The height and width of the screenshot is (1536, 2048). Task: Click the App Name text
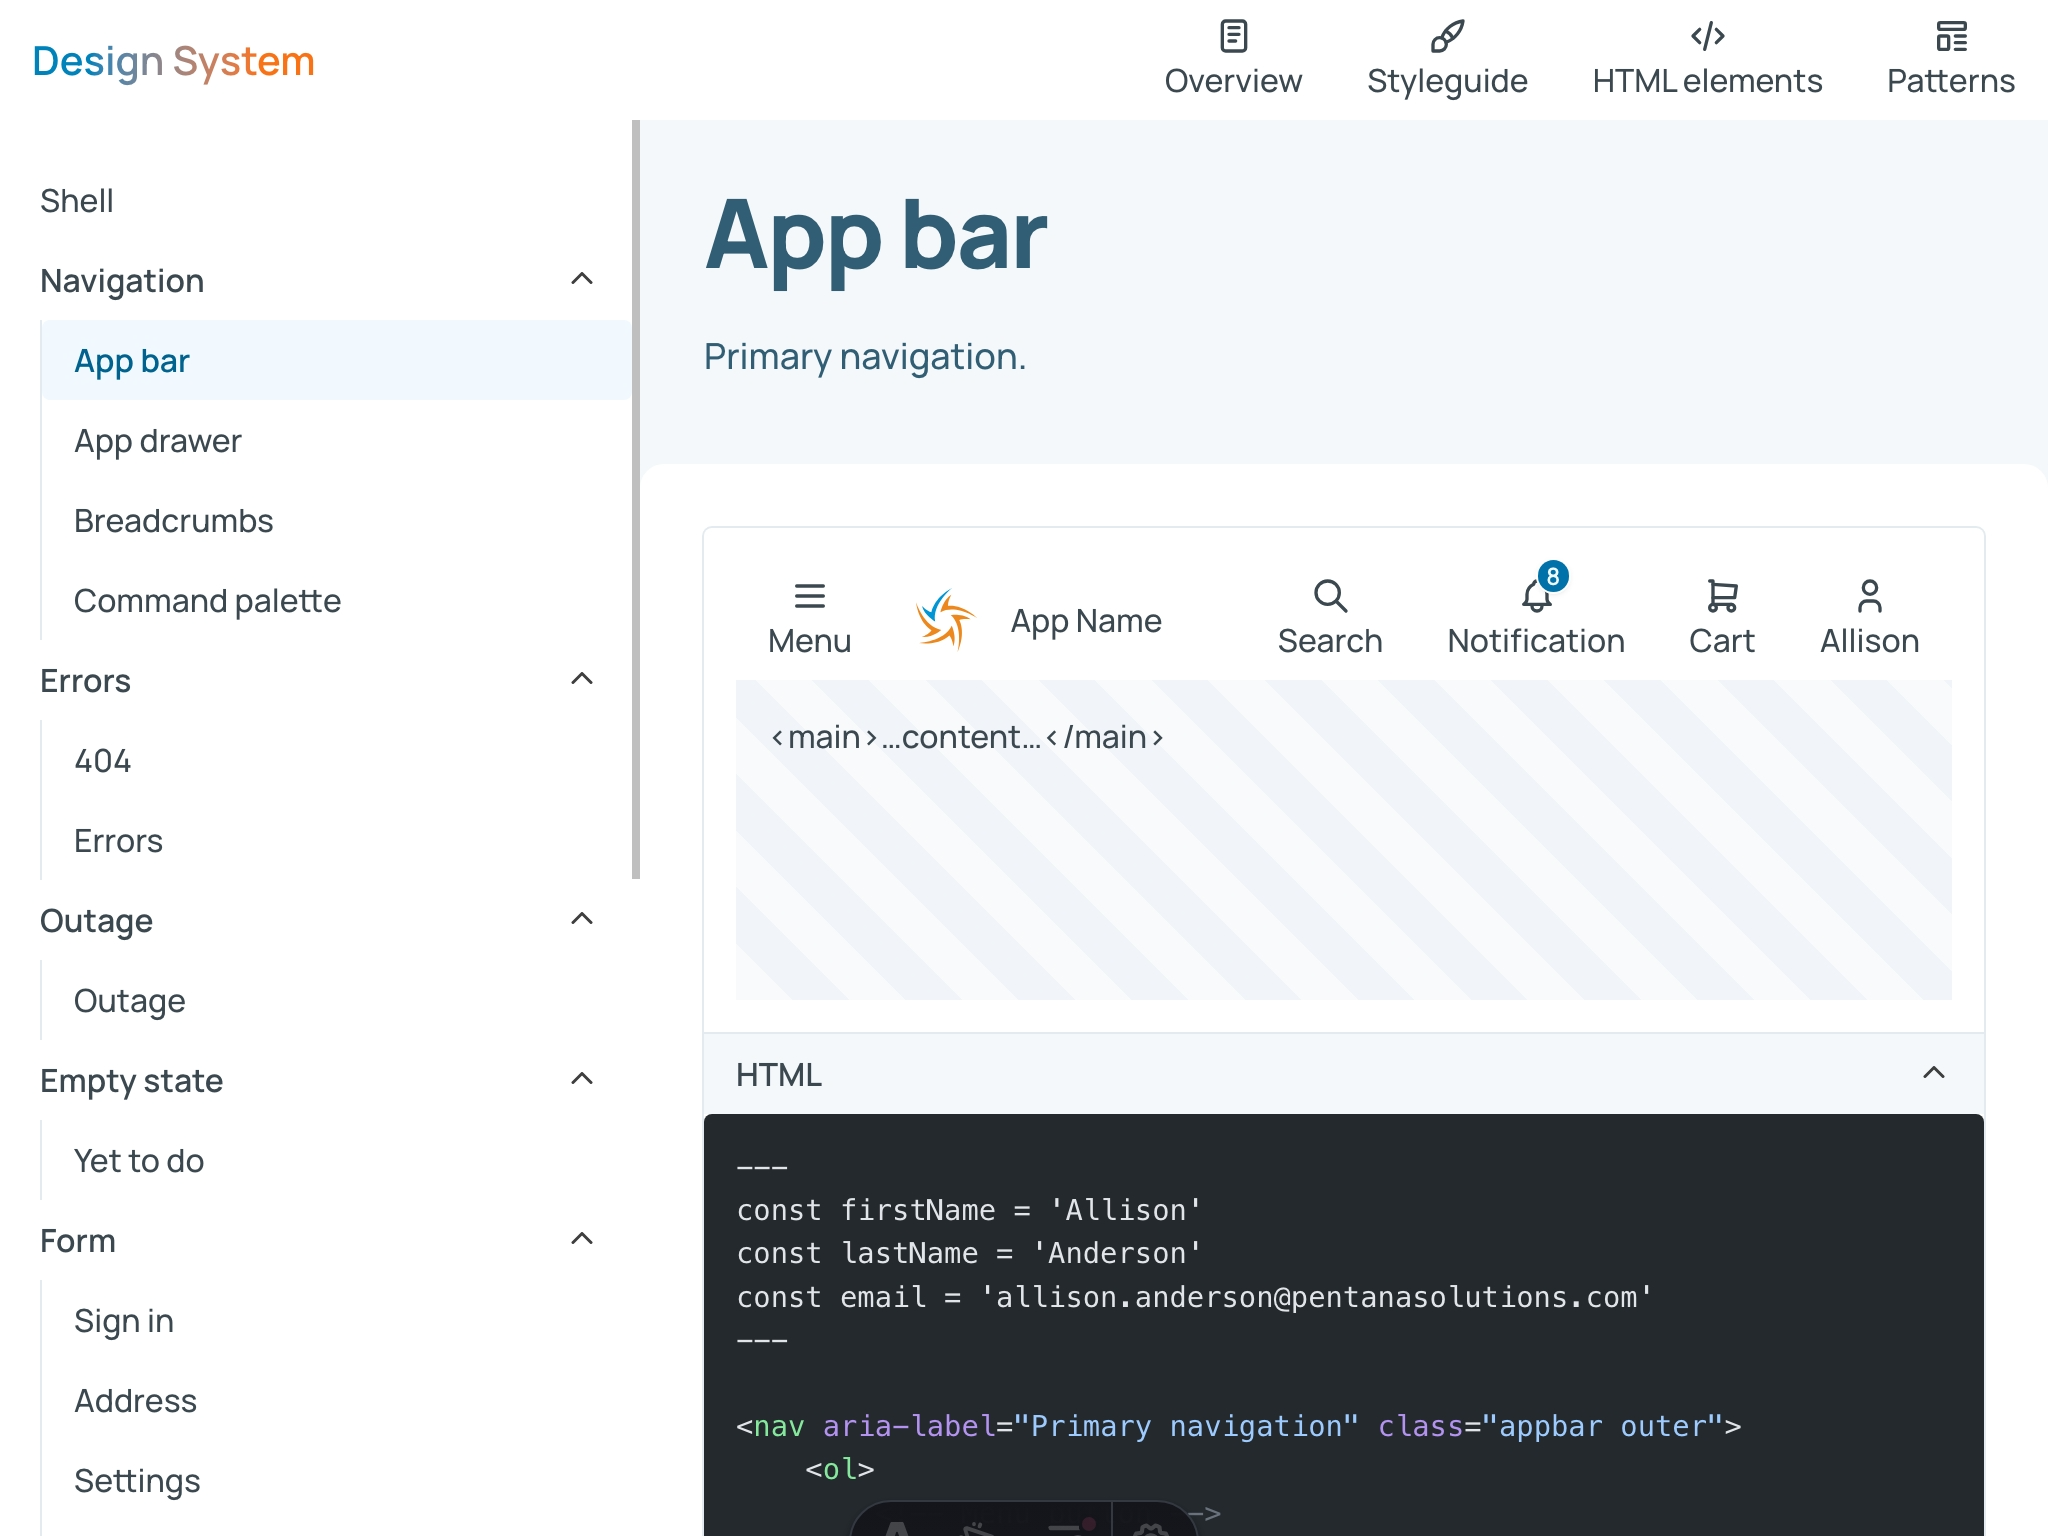[x=1086, y=621]
